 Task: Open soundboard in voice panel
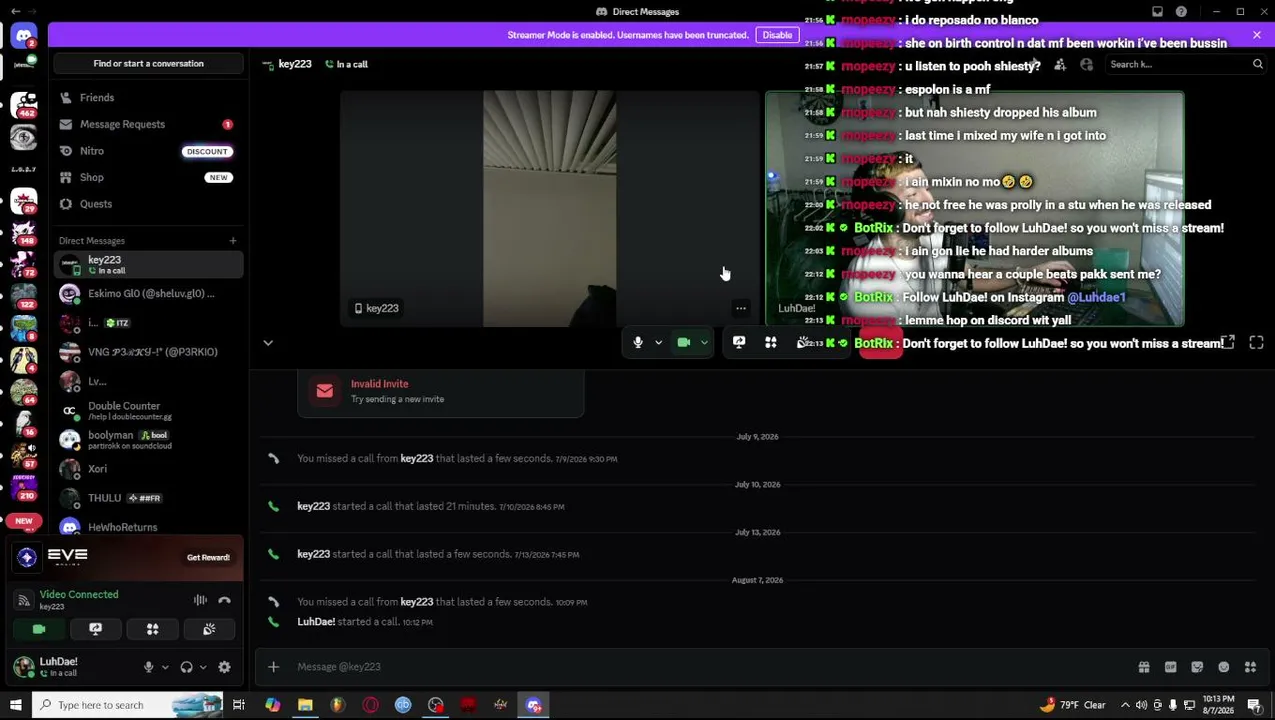click(x=209, y=629)
